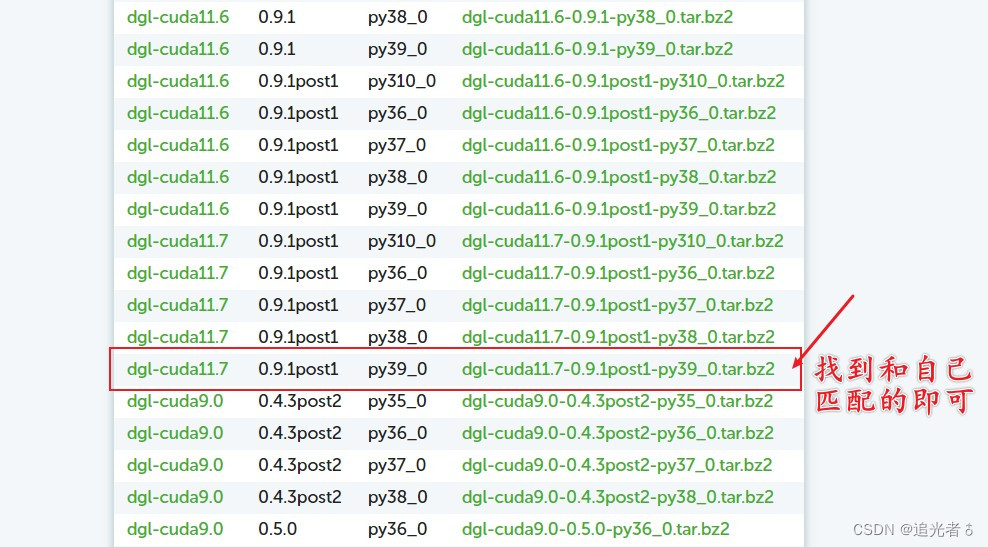Download highlighted dgl-cuda11.7-0.9.1post1-py39_0.tar.bz2 file
The width and height of the screenshot is (988, 547).
(x=618, y=369)
